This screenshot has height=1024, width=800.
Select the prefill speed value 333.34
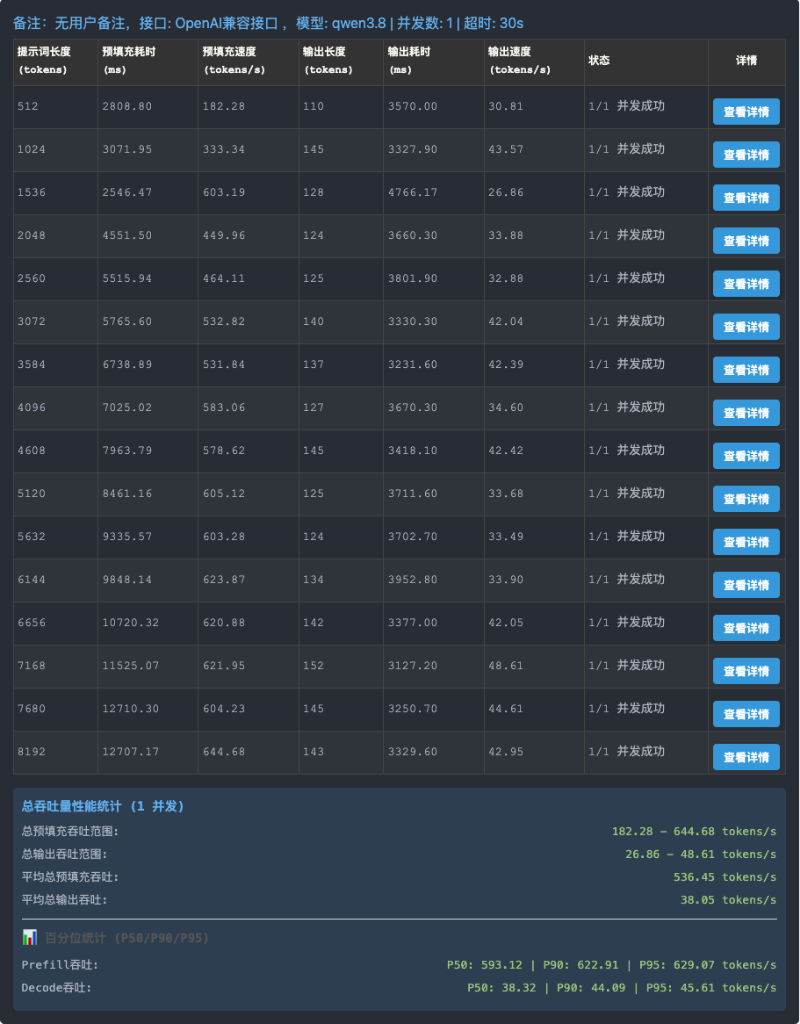pyautogui.click(x=224, y=150)
